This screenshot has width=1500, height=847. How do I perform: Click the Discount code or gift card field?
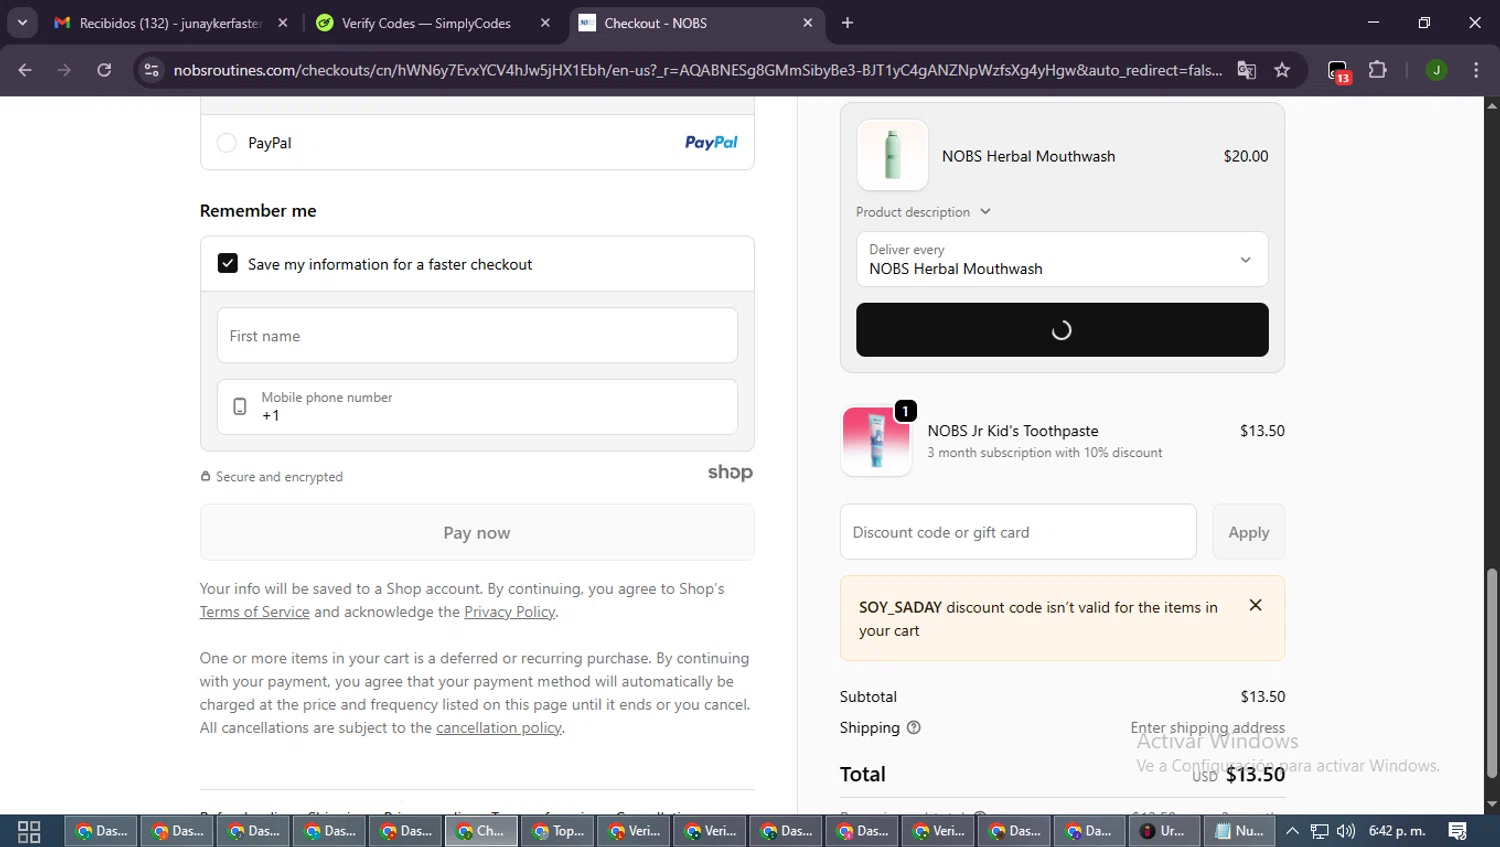pyautogui.click(x=1018, y=532)
